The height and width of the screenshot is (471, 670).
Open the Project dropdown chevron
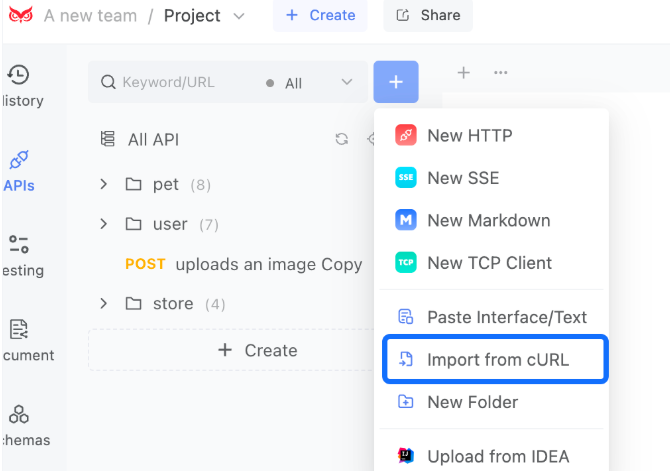pos(239,17)
